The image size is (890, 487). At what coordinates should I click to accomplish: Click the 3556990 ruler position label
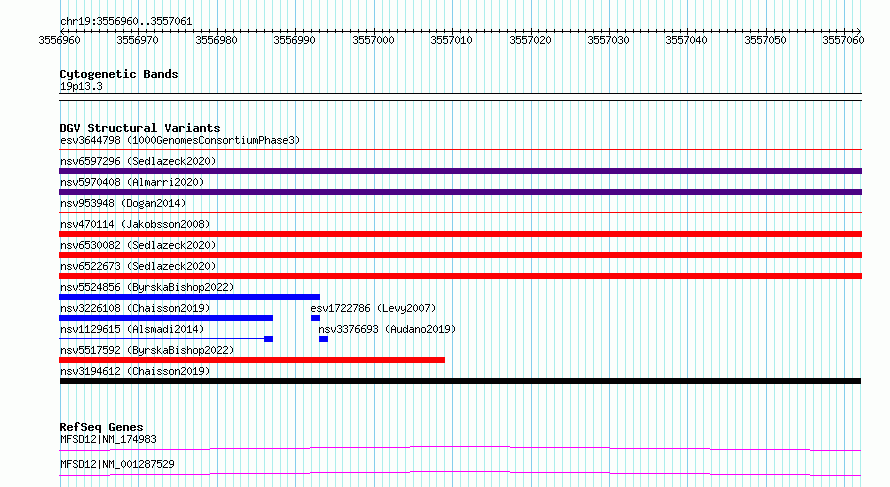click(x=295, y=40)
